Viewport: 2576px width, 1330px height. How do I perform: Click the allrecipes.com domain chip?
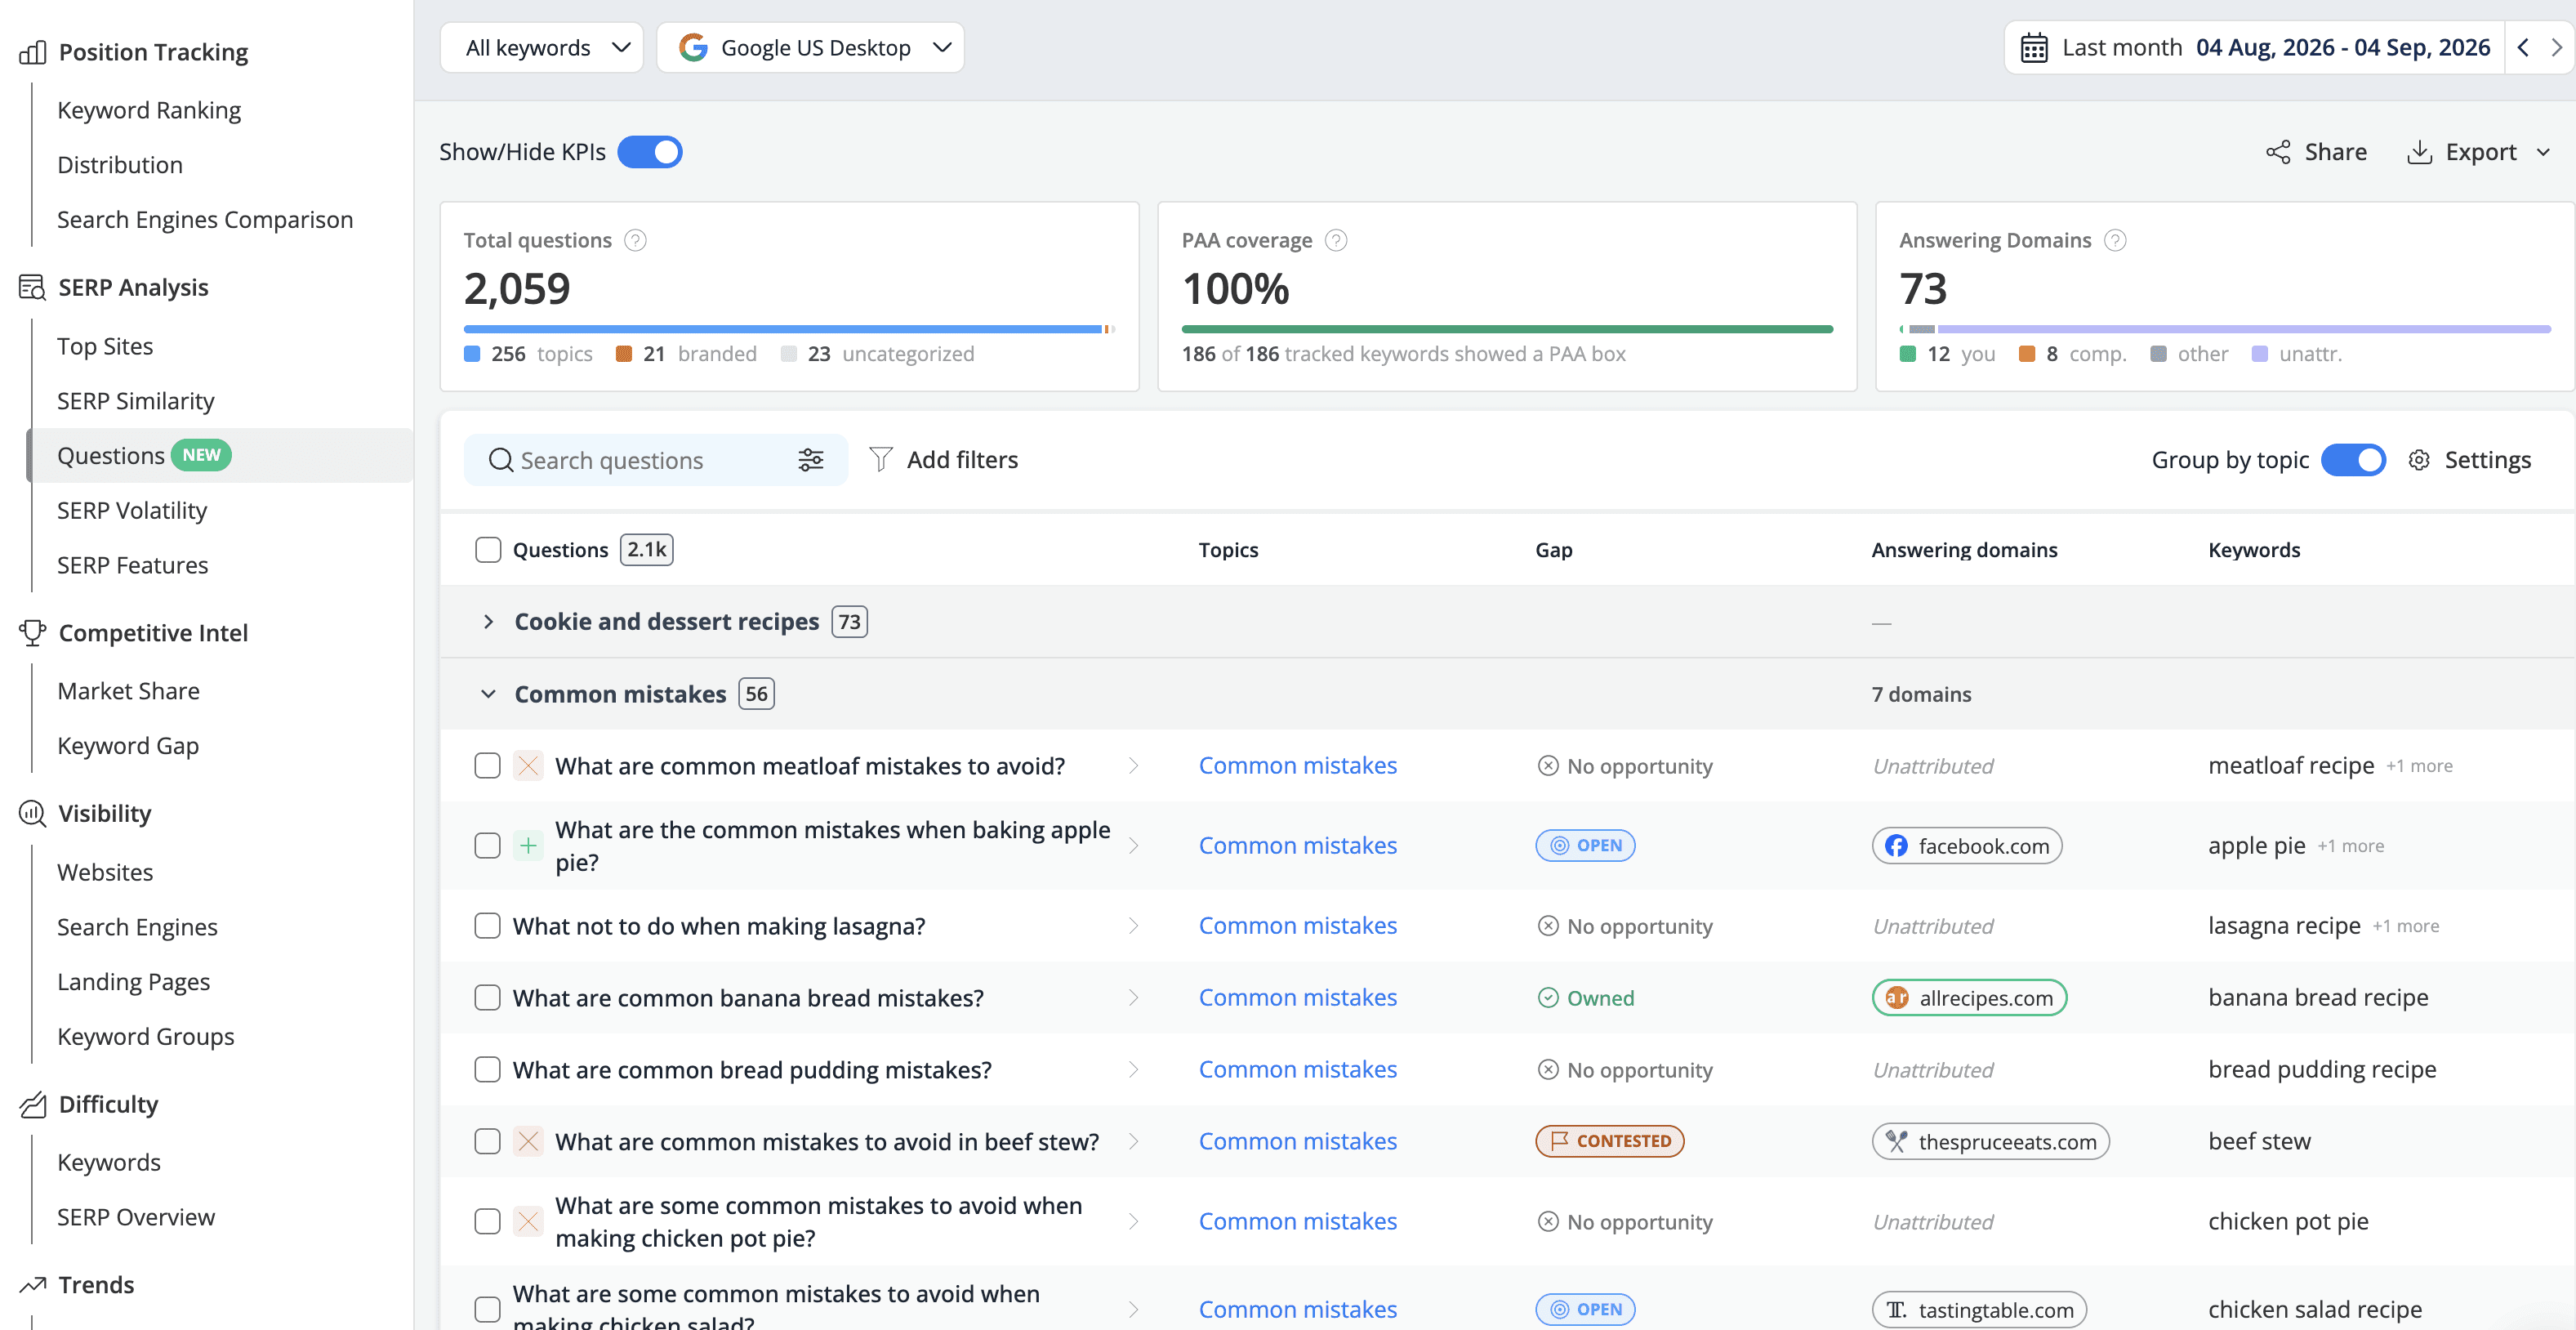(x=1969, y=998)
